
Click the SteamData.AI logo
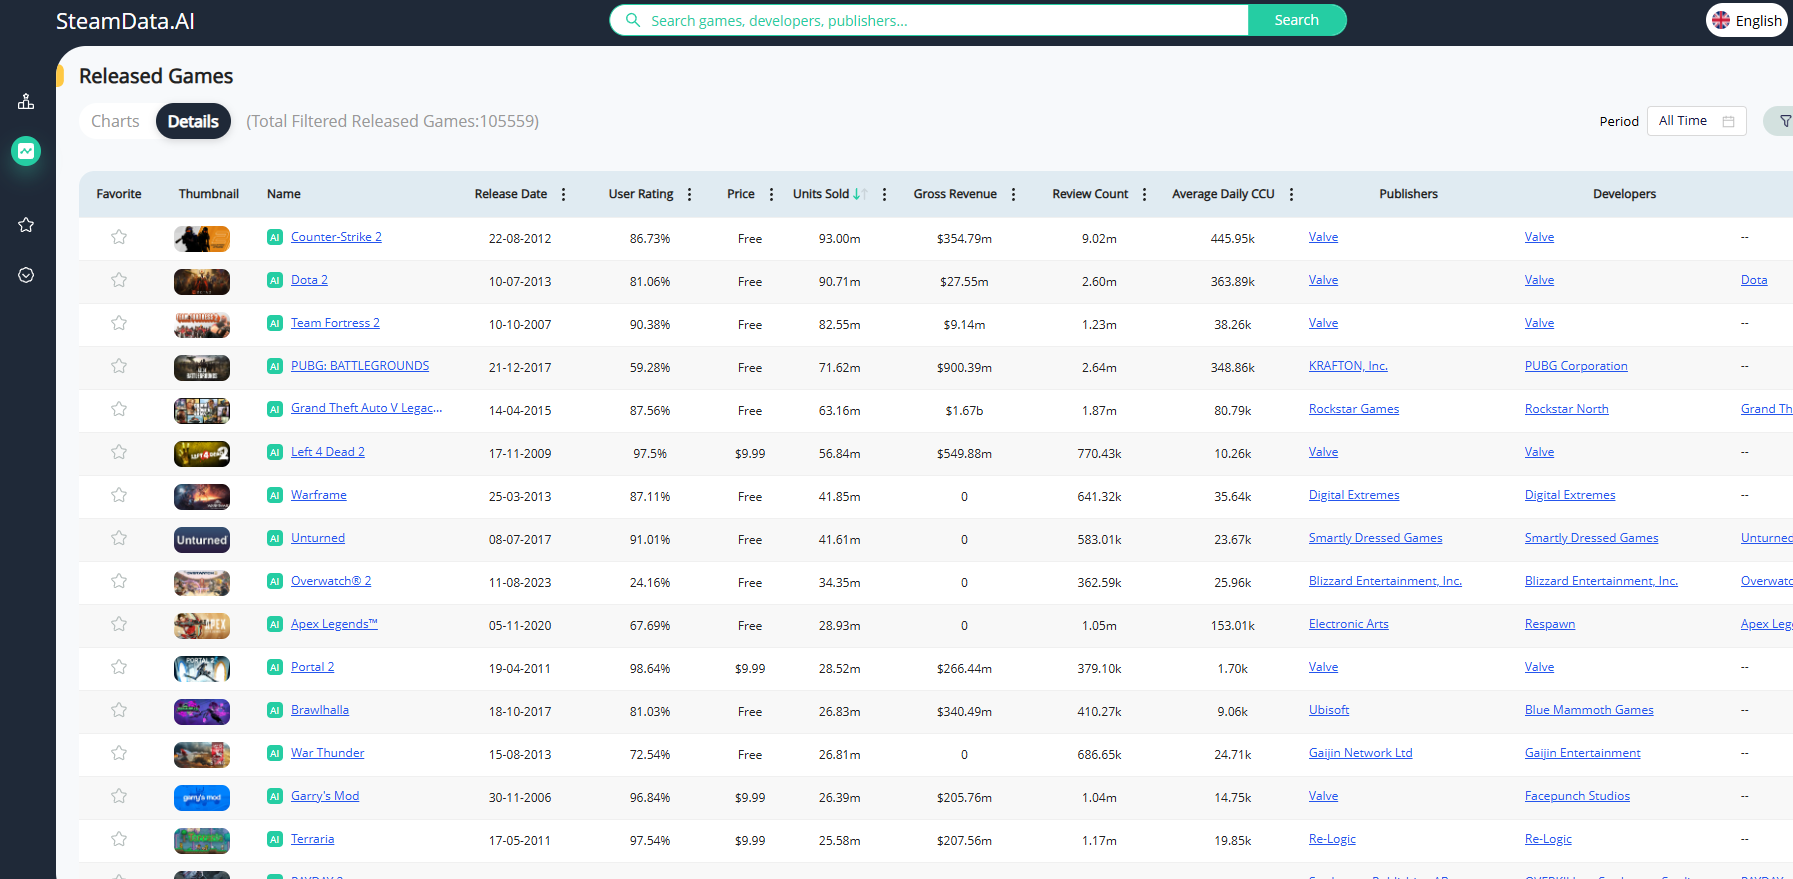(125, 21)
